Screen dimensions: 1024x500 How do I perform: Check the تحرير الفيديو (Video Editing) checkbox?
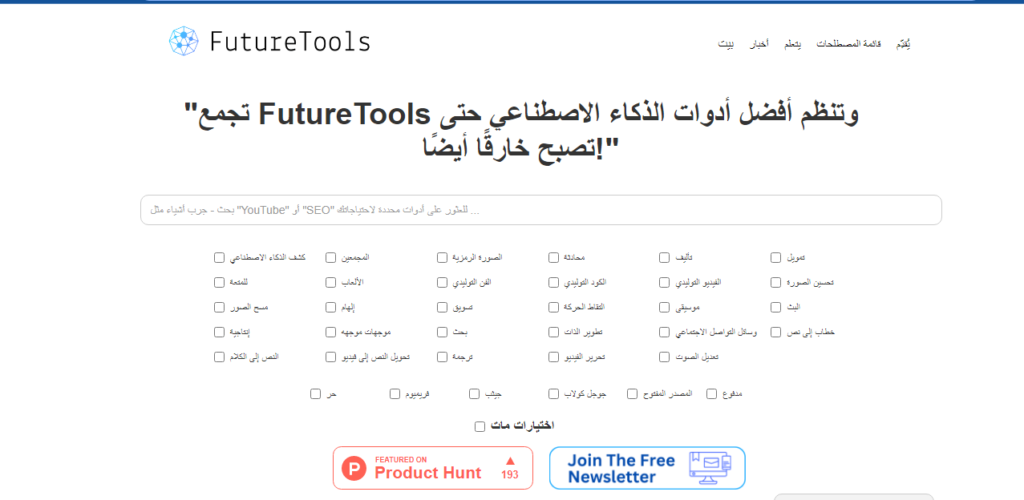[x=554, y=356]
